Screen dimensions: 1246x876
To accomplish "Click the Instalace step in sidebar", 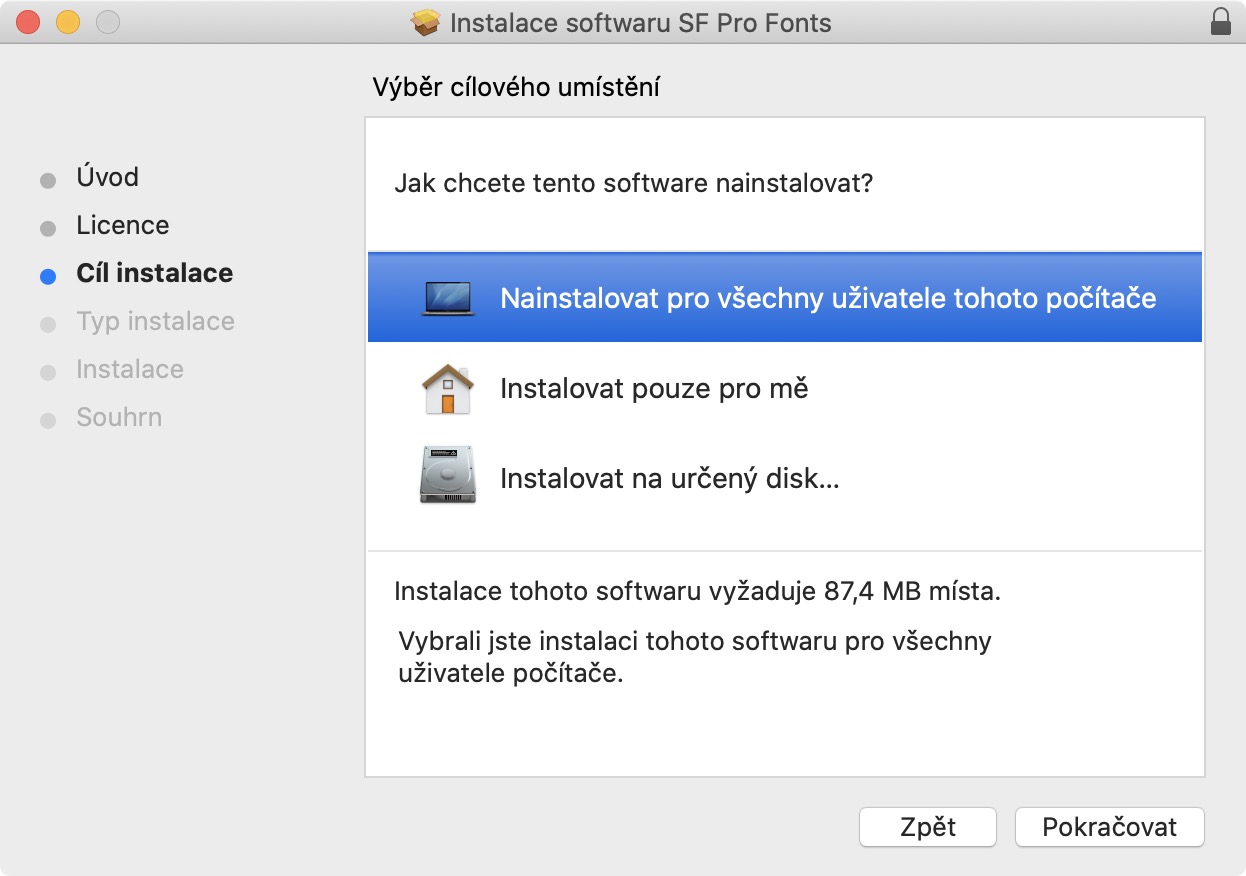I will point(130,370).
